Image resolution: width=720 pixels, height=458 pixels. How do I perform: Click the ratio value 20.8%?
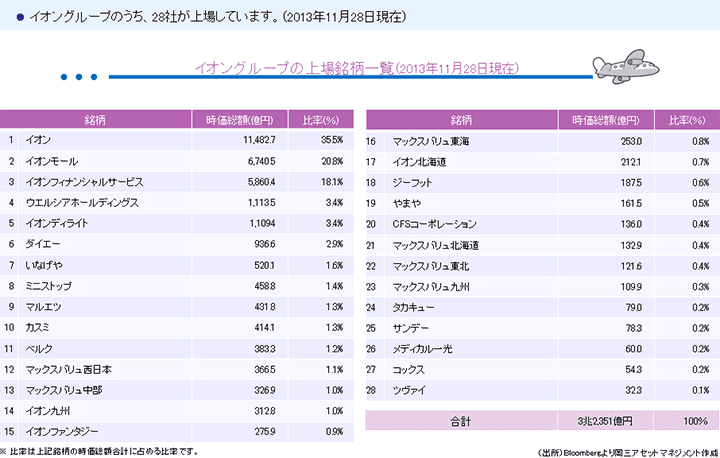[x=332, y=161]
